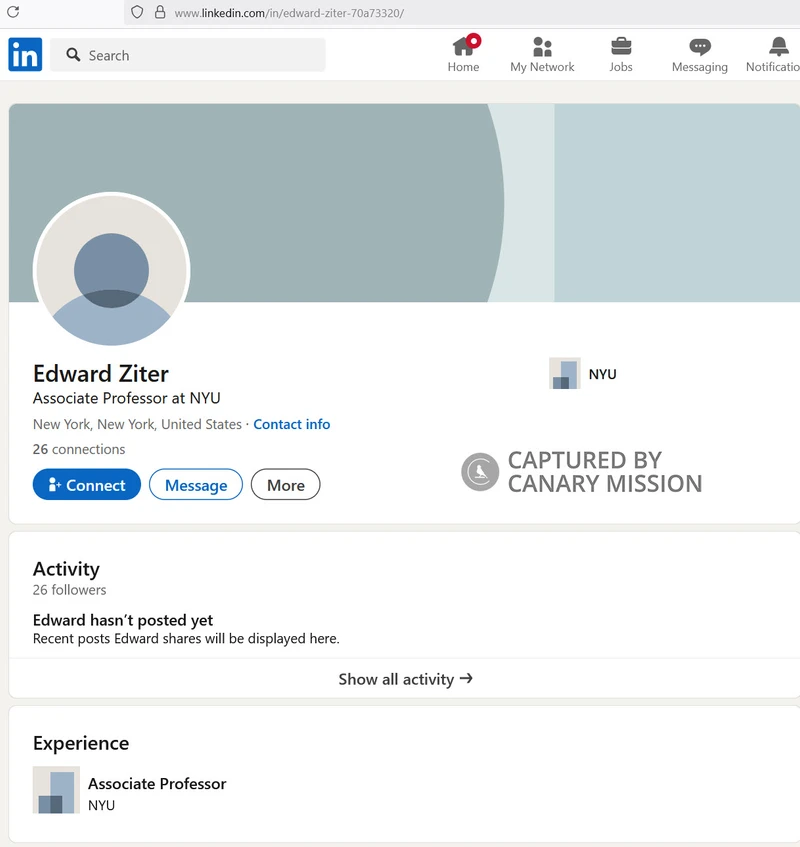800x847 pixels.
Task: Click Show all activity link
Action: [405, 679]
